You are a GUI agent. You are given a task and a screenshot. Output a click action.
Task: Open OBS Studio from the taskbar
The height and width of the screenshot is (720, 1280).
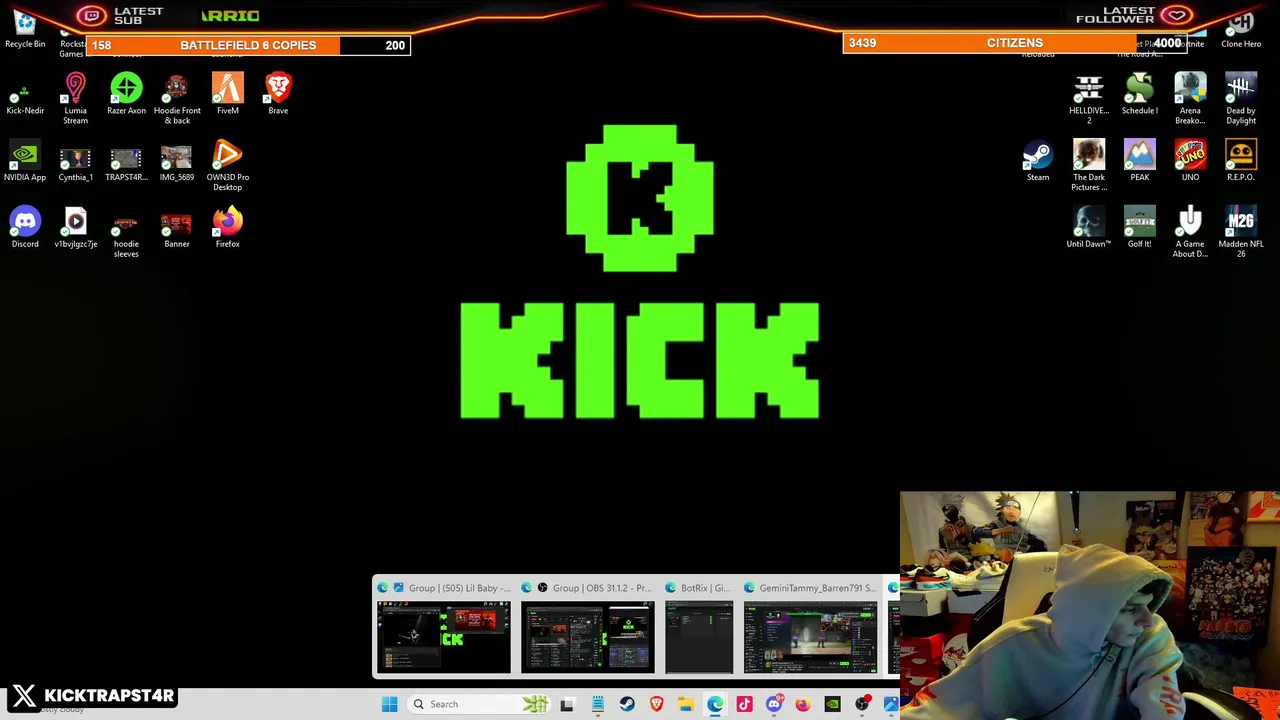click(862, 704)
